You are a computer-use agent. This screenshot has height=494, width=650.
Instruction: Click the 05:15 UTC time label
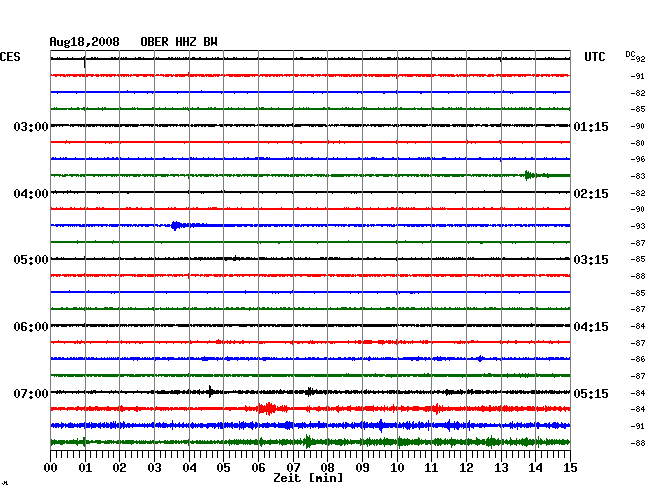point(591,393)
